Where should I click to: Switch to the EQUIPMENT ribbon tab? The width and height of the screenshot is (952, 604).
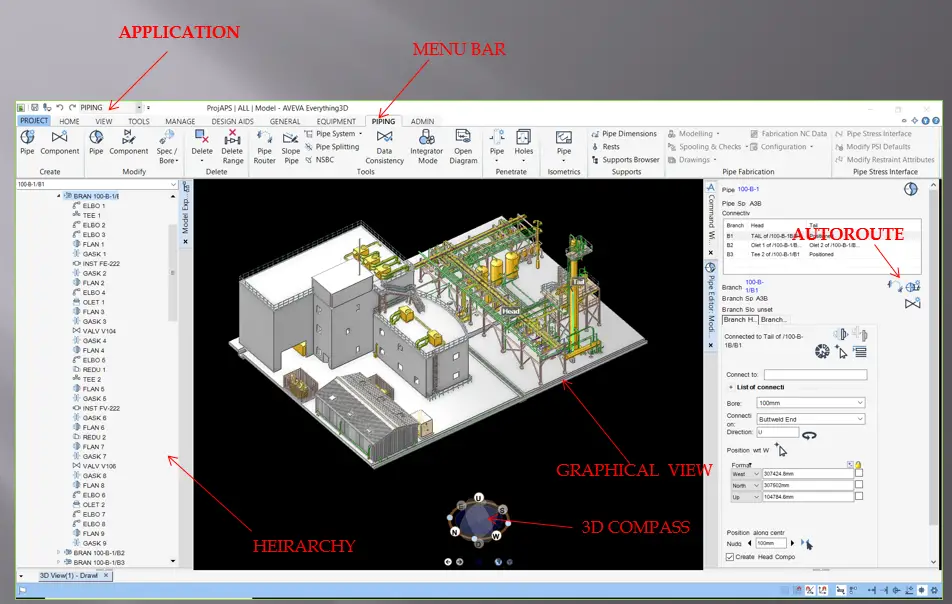point(336,122)
